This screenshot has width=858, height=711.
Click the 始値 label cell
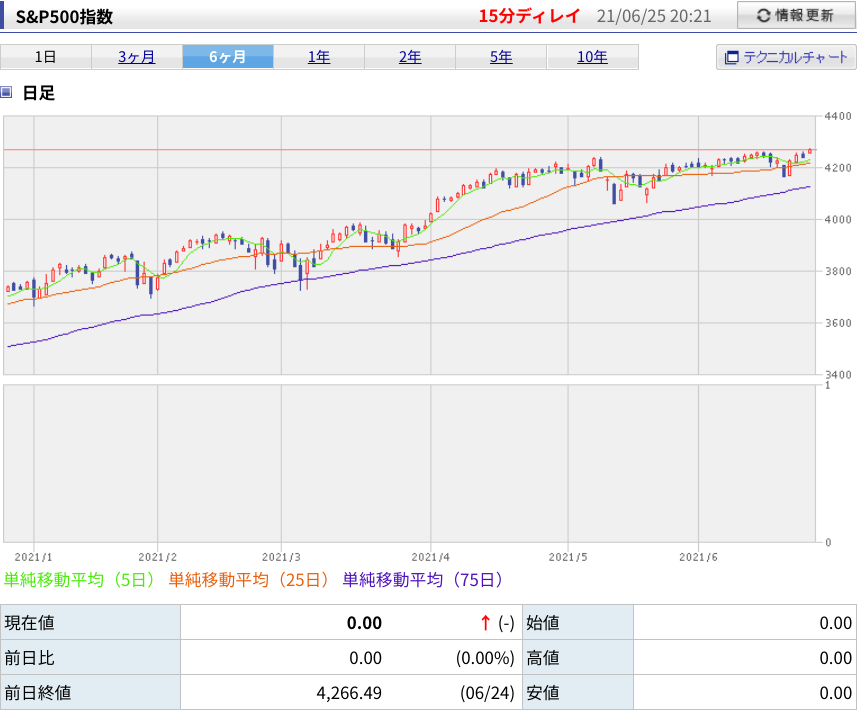pyautogui.click(x=578, y=623)
